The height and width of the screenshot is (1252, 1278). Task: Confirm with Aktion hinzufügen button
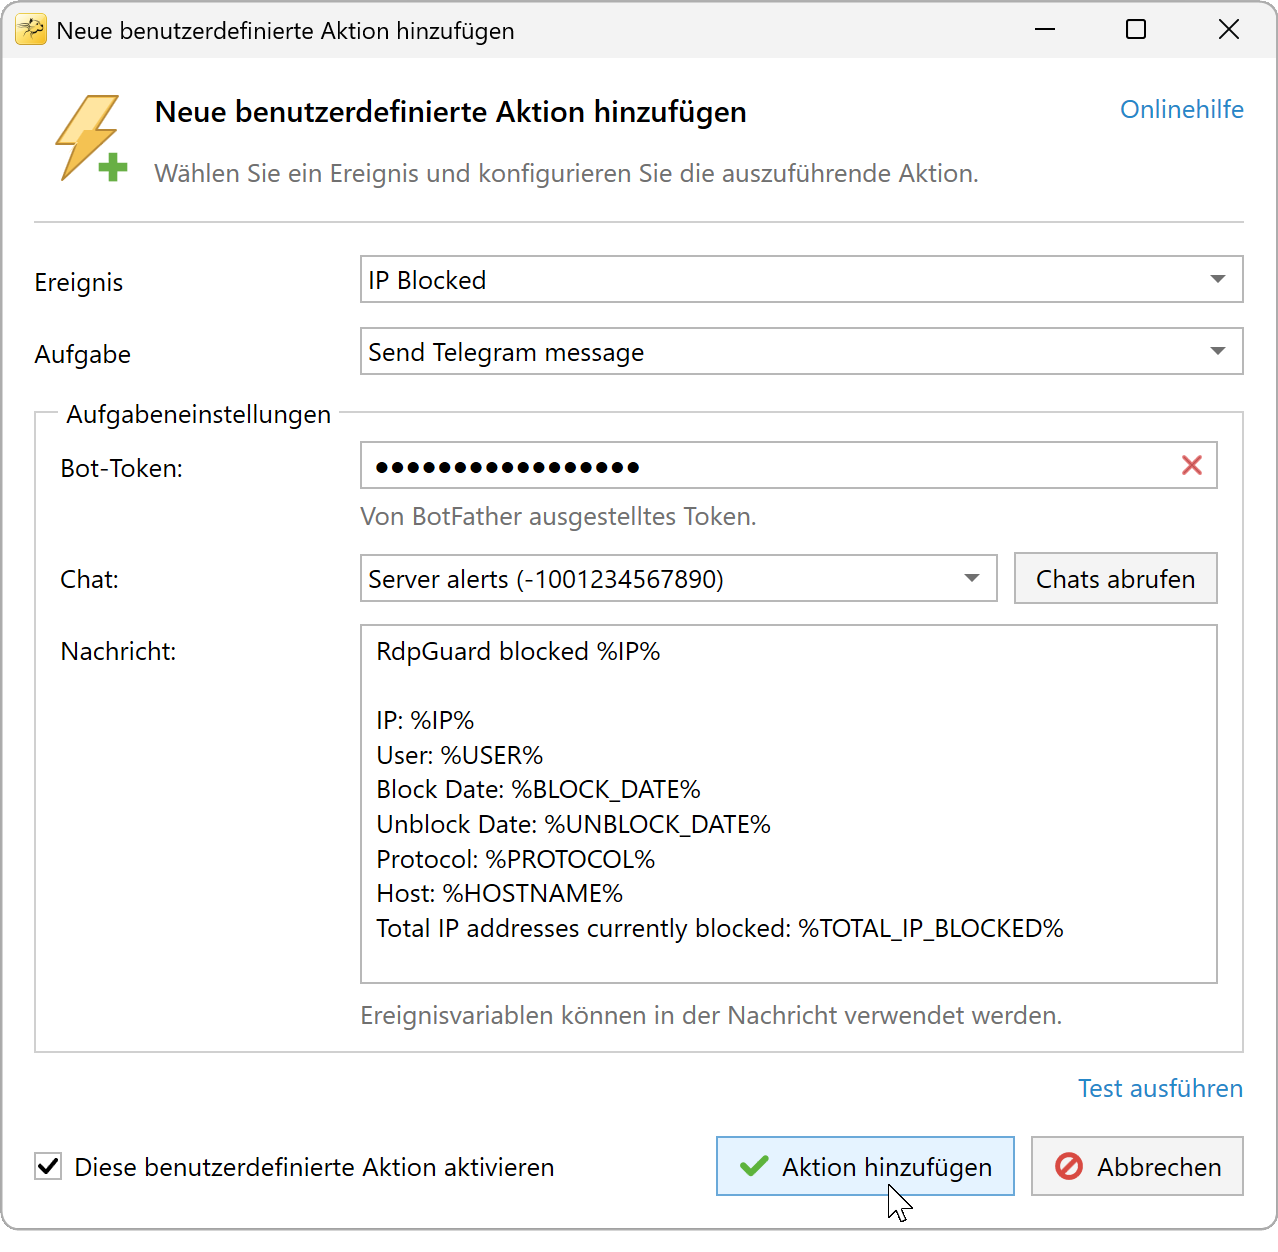click(865, 1166)
